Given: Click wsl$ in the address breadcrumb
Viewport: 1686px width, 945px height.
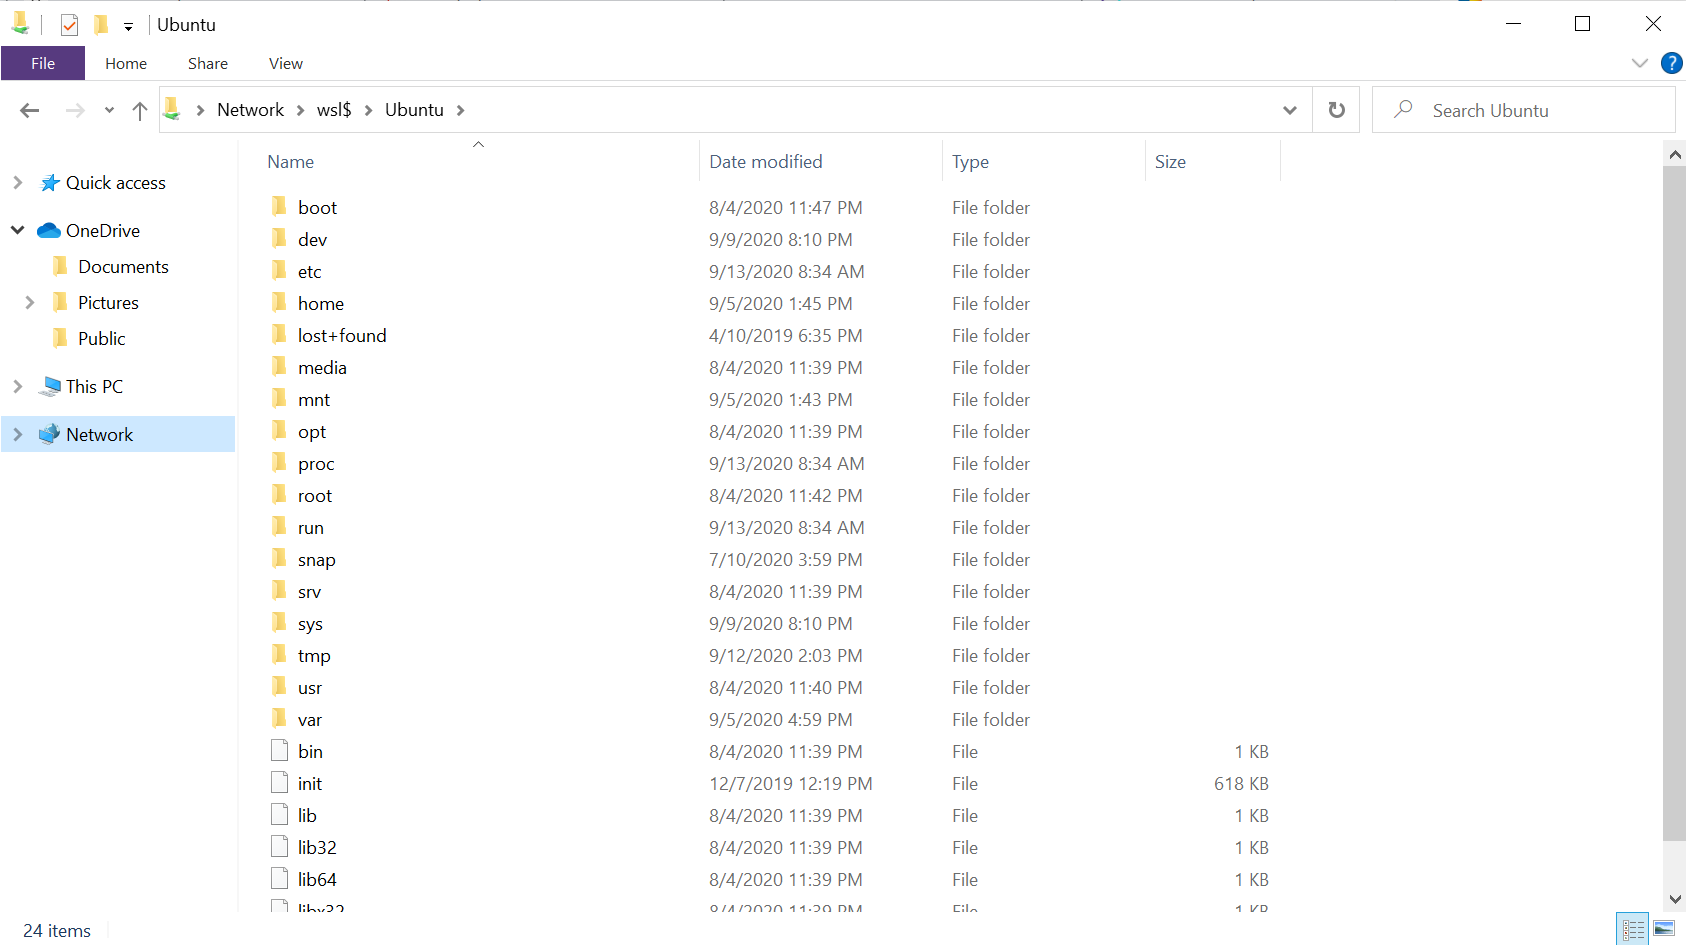Looking at the screenshot, I should (x=334, y=110).
